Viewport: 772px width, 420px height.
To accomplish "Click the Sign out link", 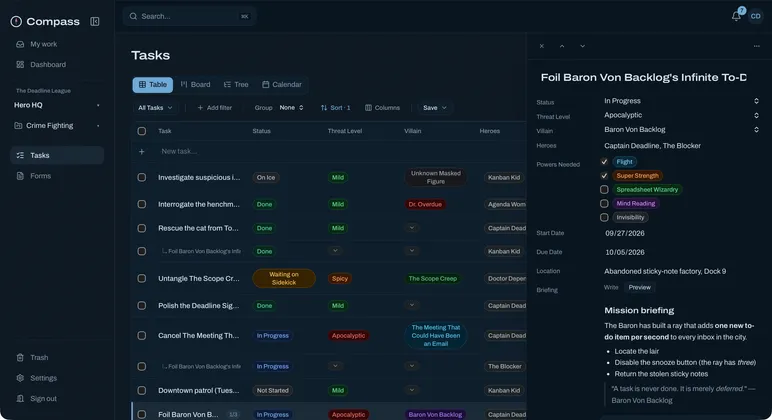I will [x=57, y=398].
